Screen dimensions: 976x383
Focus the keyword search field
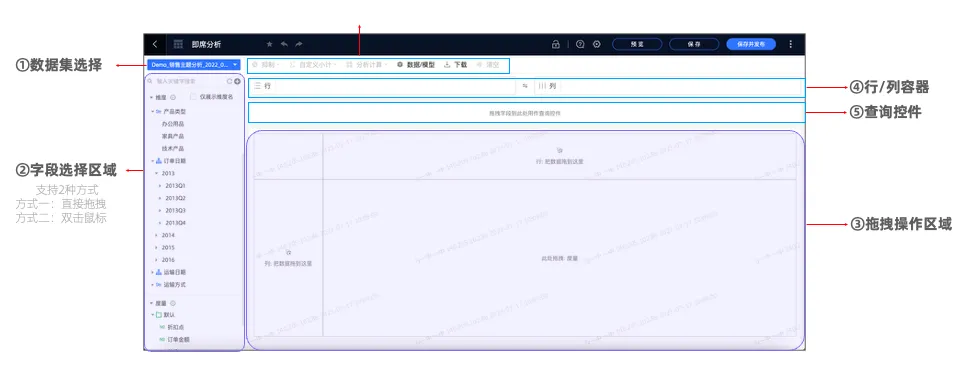185,81
